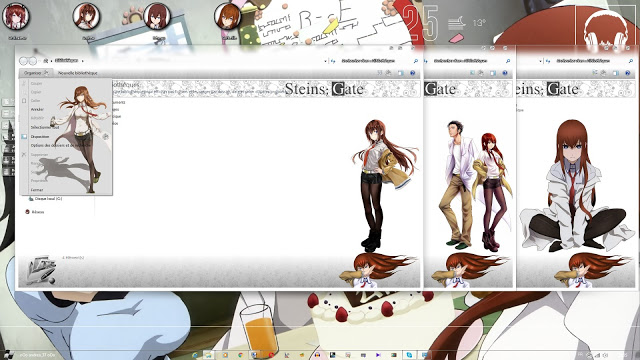This screenshot has height=360, width=640.
Task: Select Sélectionner tout in the Organiser menu
Action: (45, 127)
